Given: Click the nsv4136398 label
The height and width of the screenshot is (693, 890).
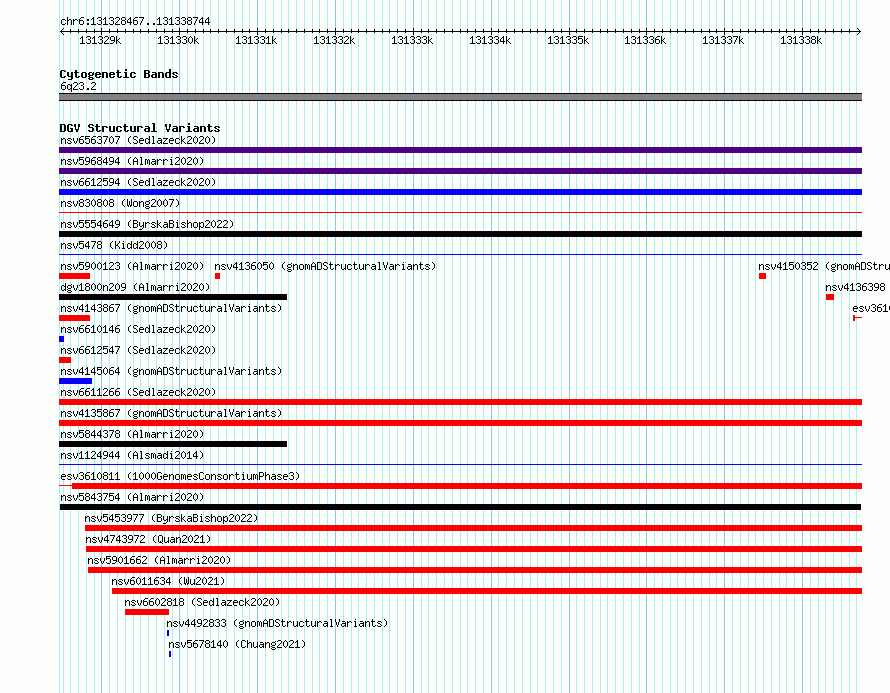Looking at the screenshot, I should pyautogui.click(x=855, y=287).
